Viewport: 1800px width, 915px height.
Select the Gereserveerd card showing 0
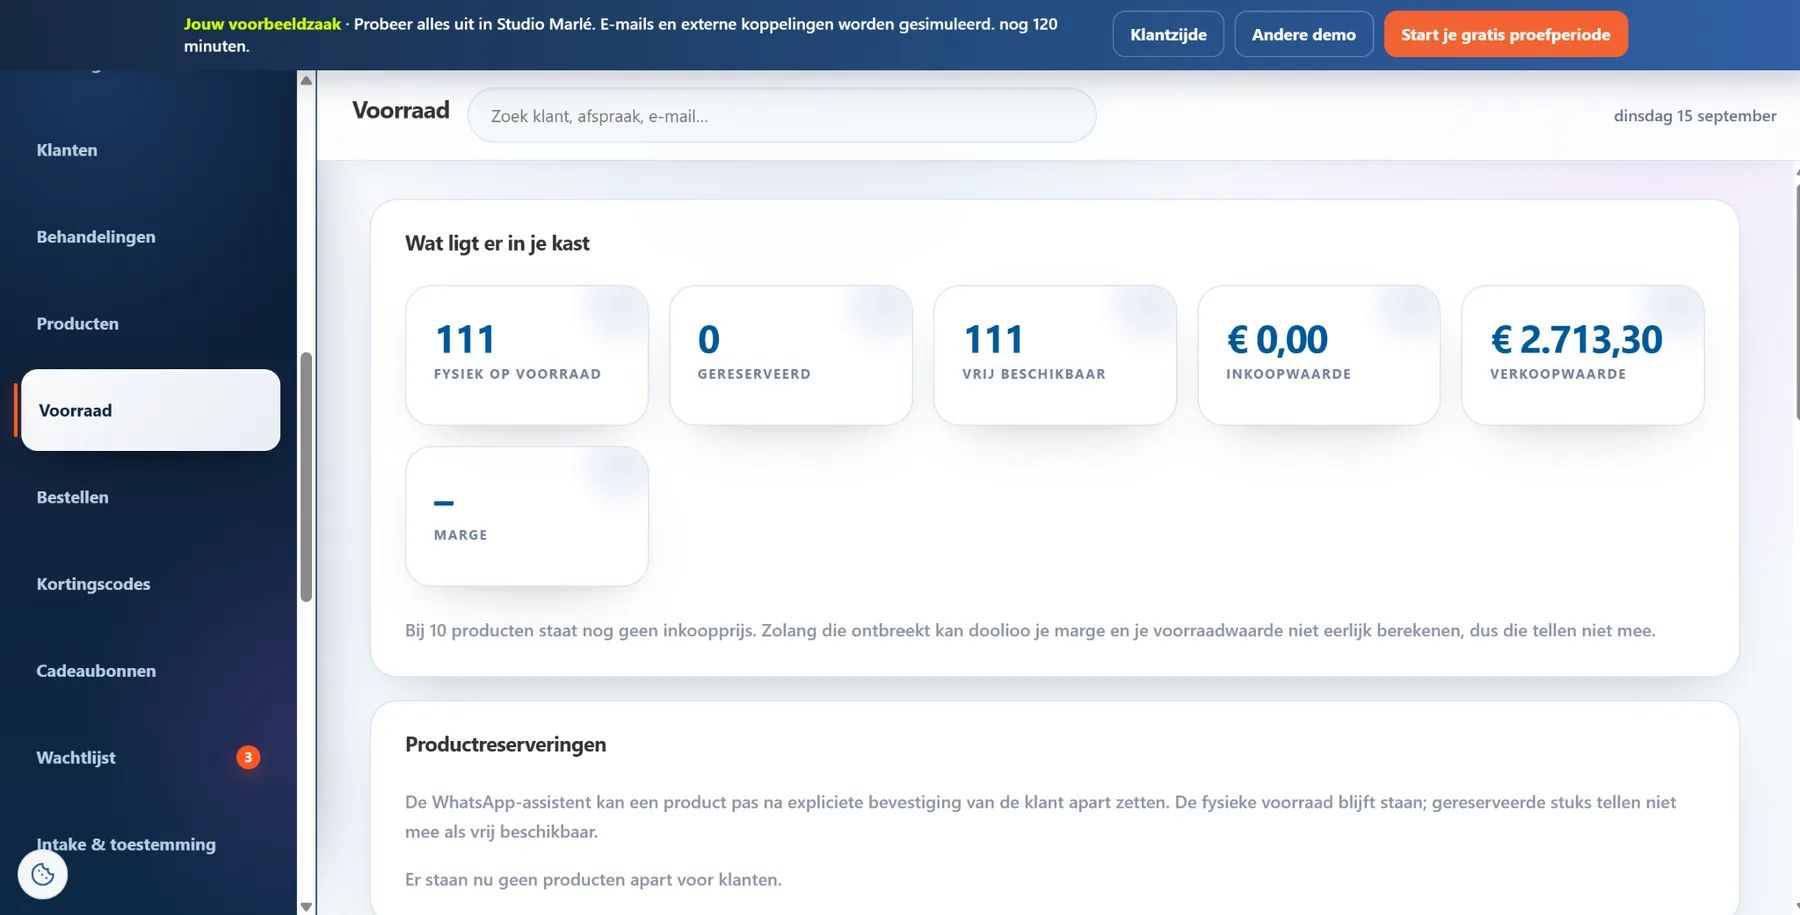(791, 355)
